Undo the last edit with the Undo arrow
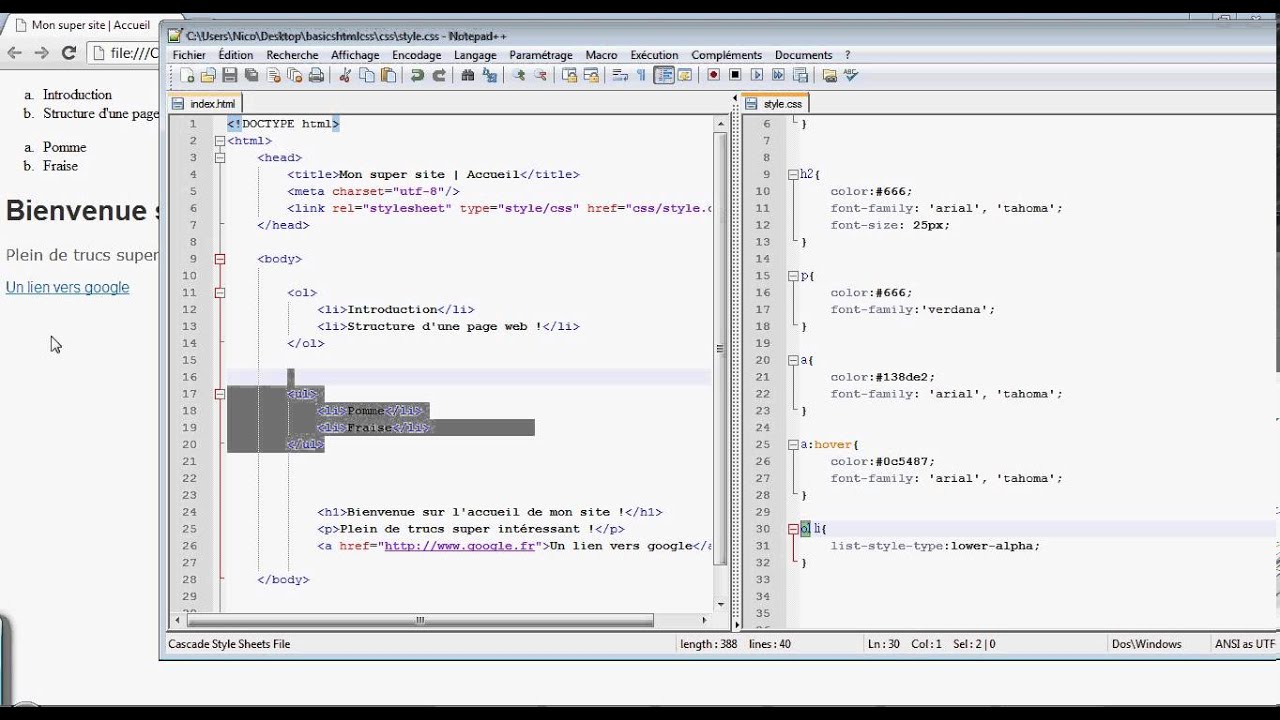This screenshot has width=1280, height=720. [x=417, y=75]
